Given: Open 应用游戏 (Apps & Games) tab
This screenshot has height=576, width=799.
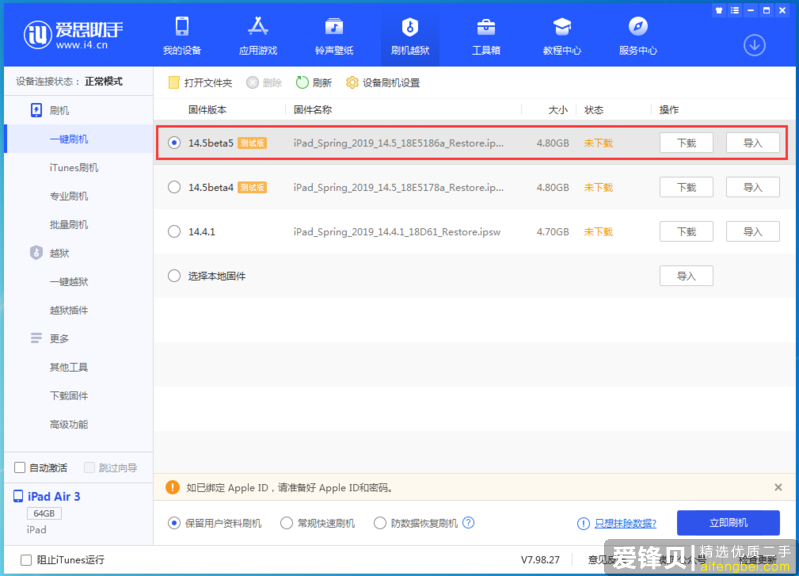Looking at the screenshot, I should pos(258,35).
